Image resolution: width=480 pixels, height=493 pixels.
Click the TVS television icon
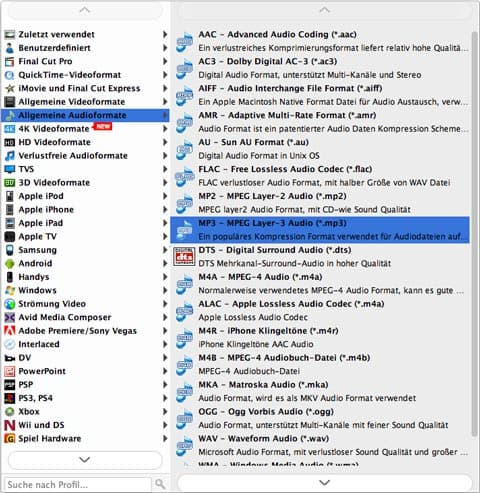point(10,169)
